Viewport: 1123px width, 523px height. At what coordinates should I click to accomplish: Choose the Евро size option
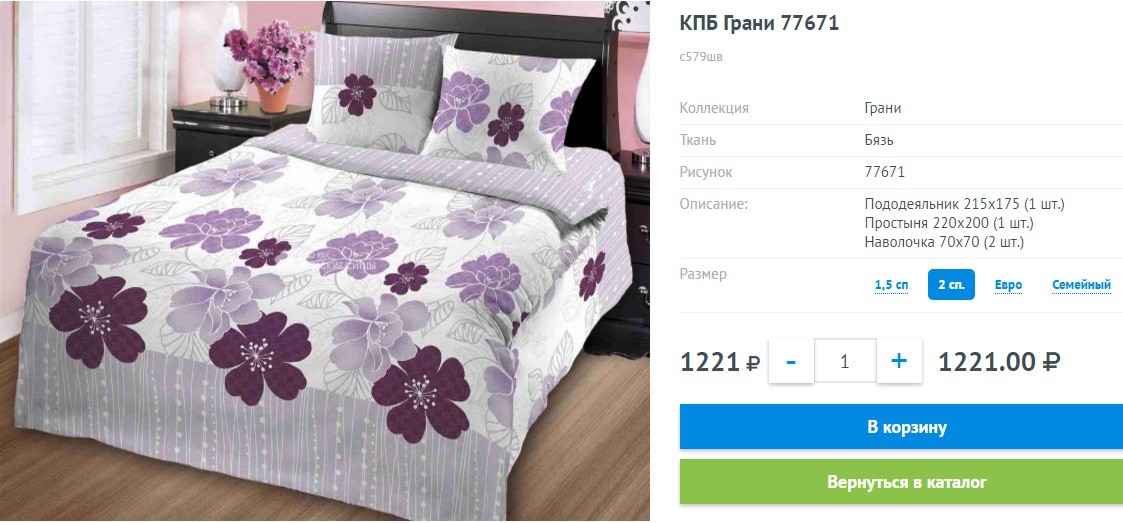point(1008,285)
